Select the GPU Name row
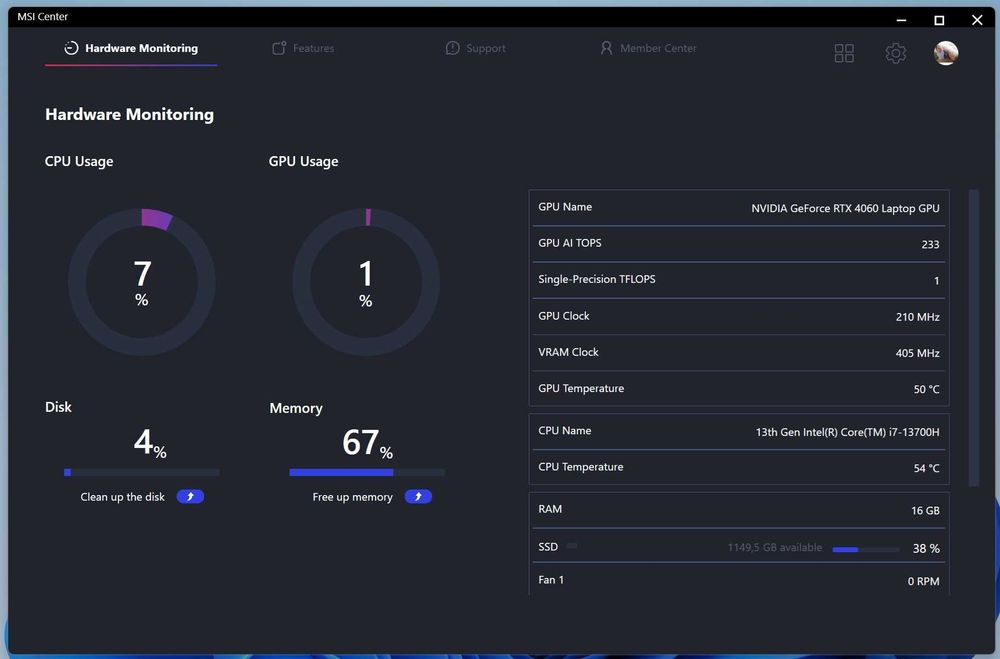 739,208
